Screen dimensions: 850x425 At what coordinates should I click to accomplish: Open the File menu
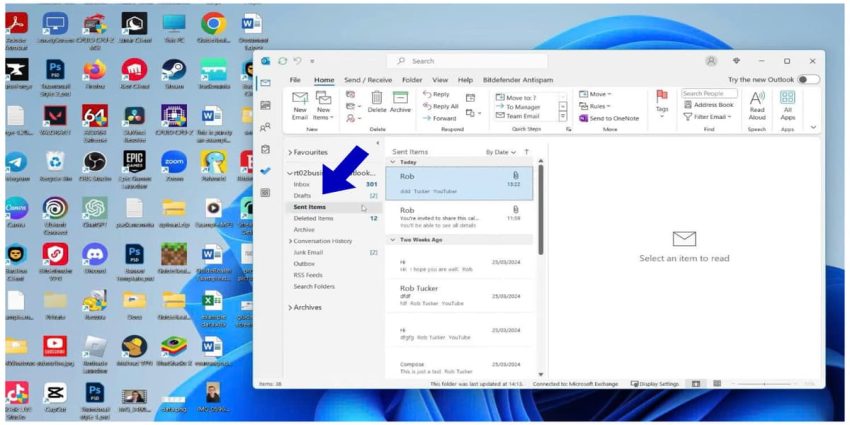pos(295,80)
